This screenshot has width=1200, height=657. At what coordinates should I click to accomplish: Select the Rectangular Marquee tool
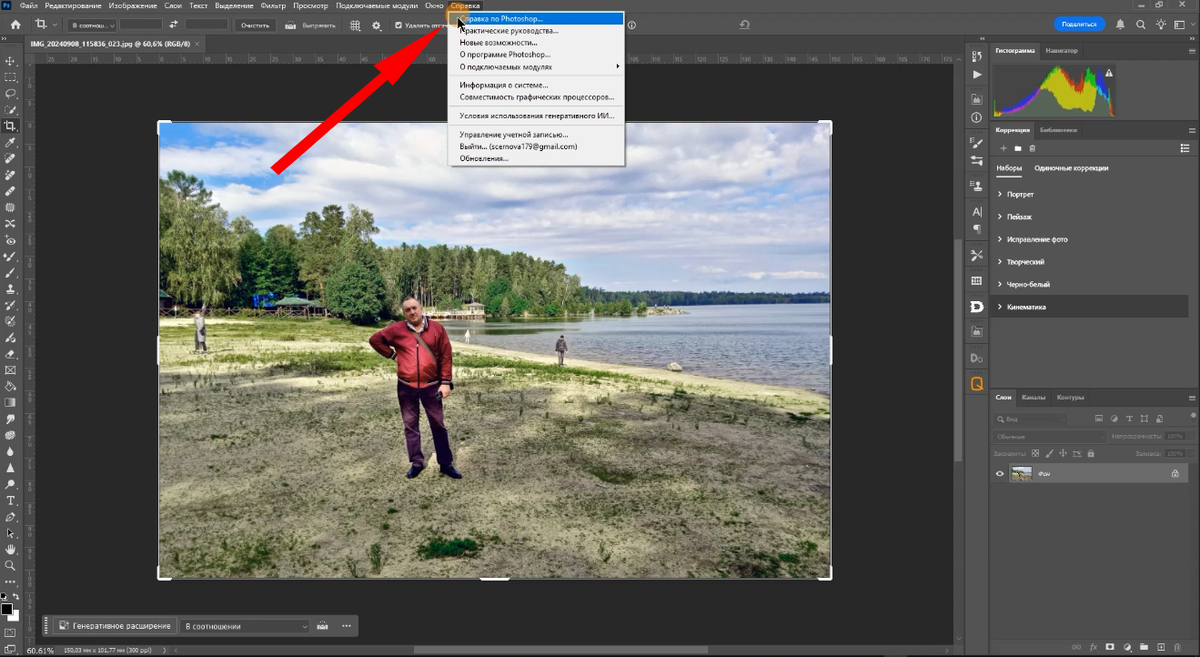click(11, 77)
